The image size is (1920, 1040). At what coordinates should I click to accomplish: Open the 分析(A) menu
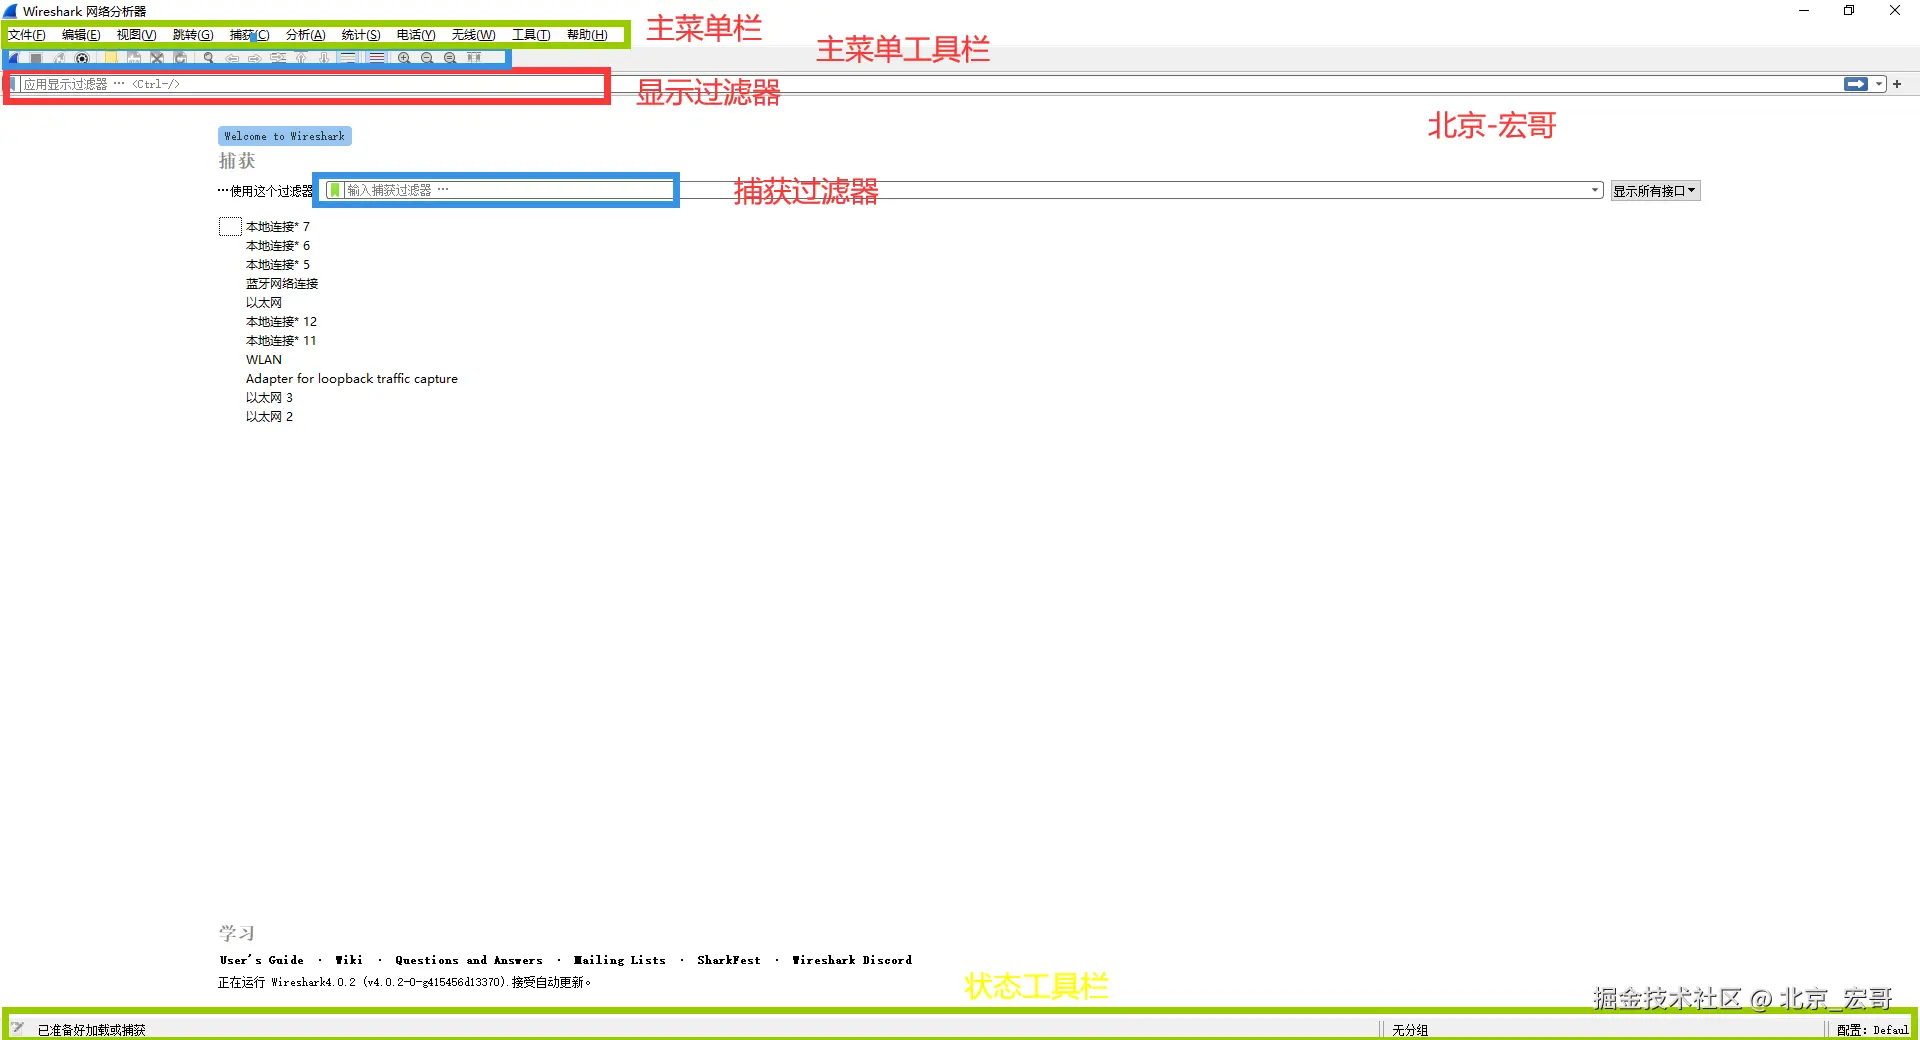(x=306, y=35)
